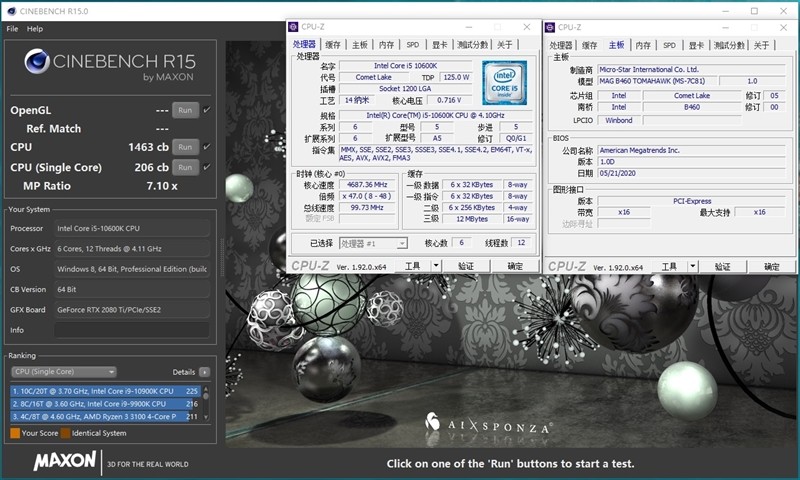Screen dimensions: 800x480
Task: Click 验证 button in left CPU-Z
Action: 466,266
